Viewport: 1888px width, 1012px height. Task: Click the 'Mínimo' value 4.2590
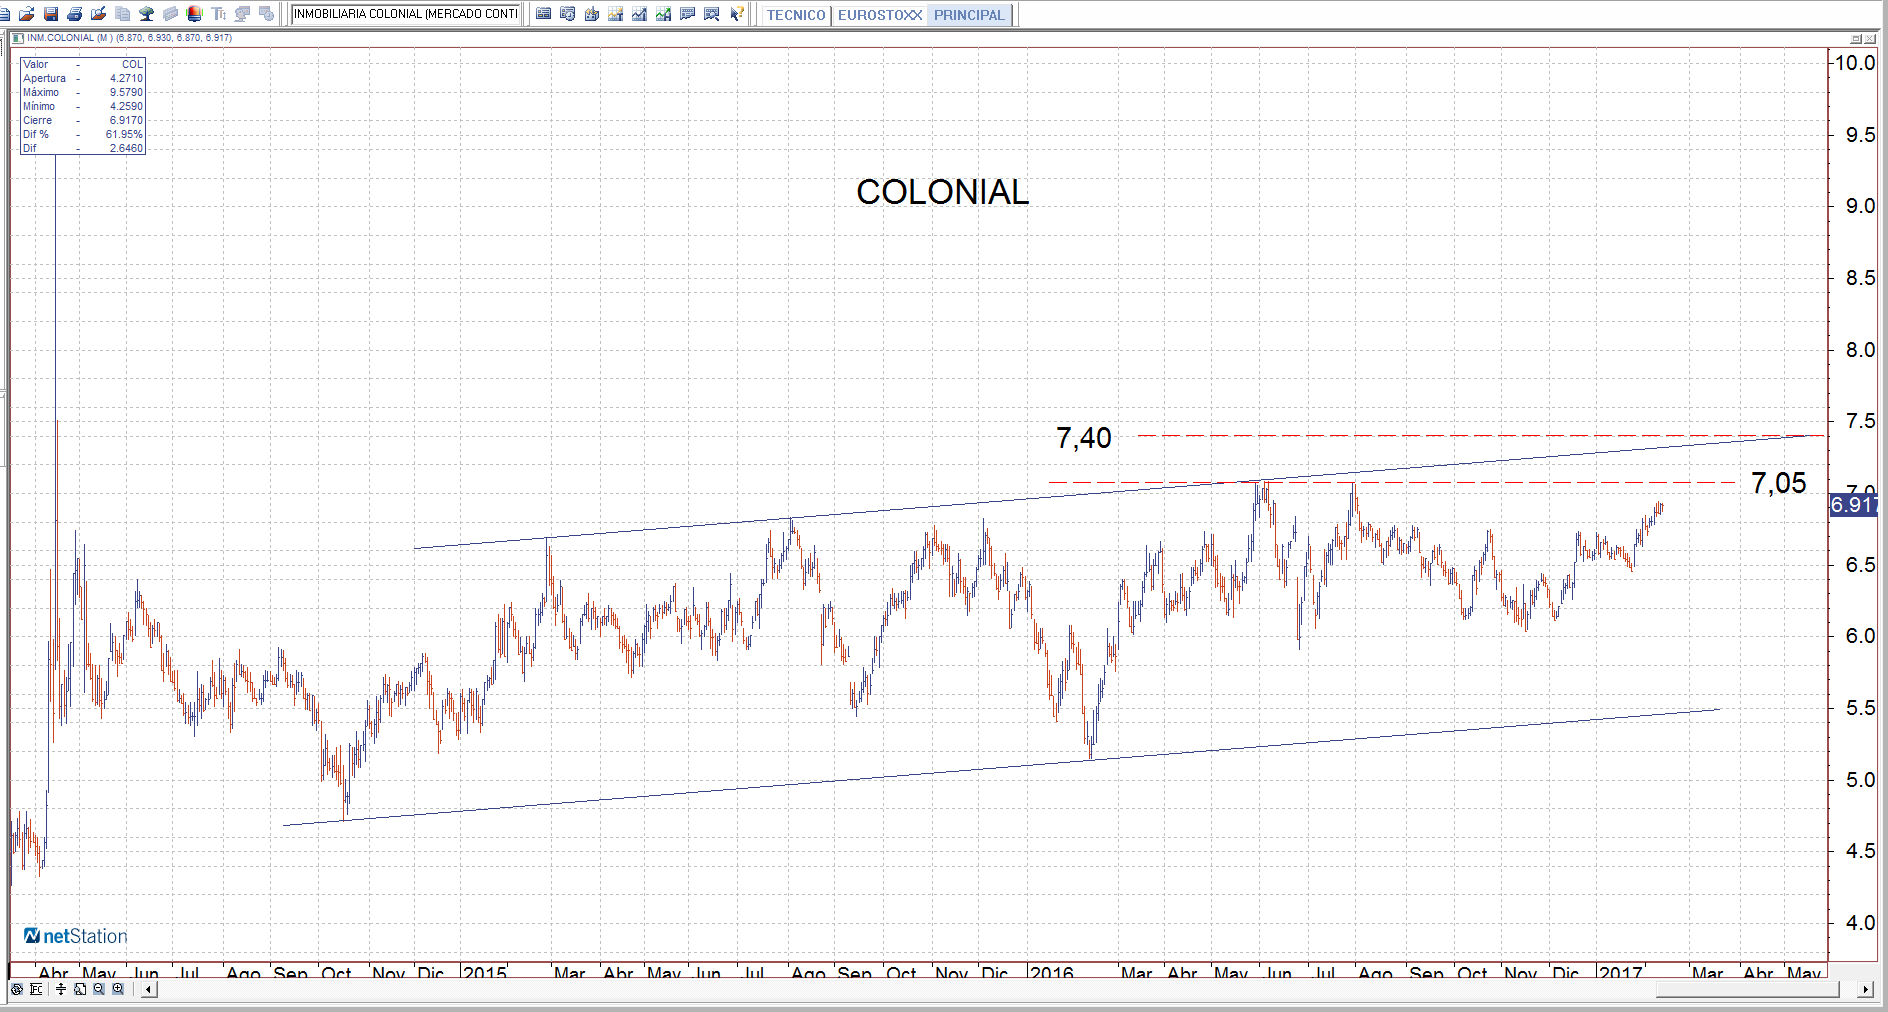[126, 106]
